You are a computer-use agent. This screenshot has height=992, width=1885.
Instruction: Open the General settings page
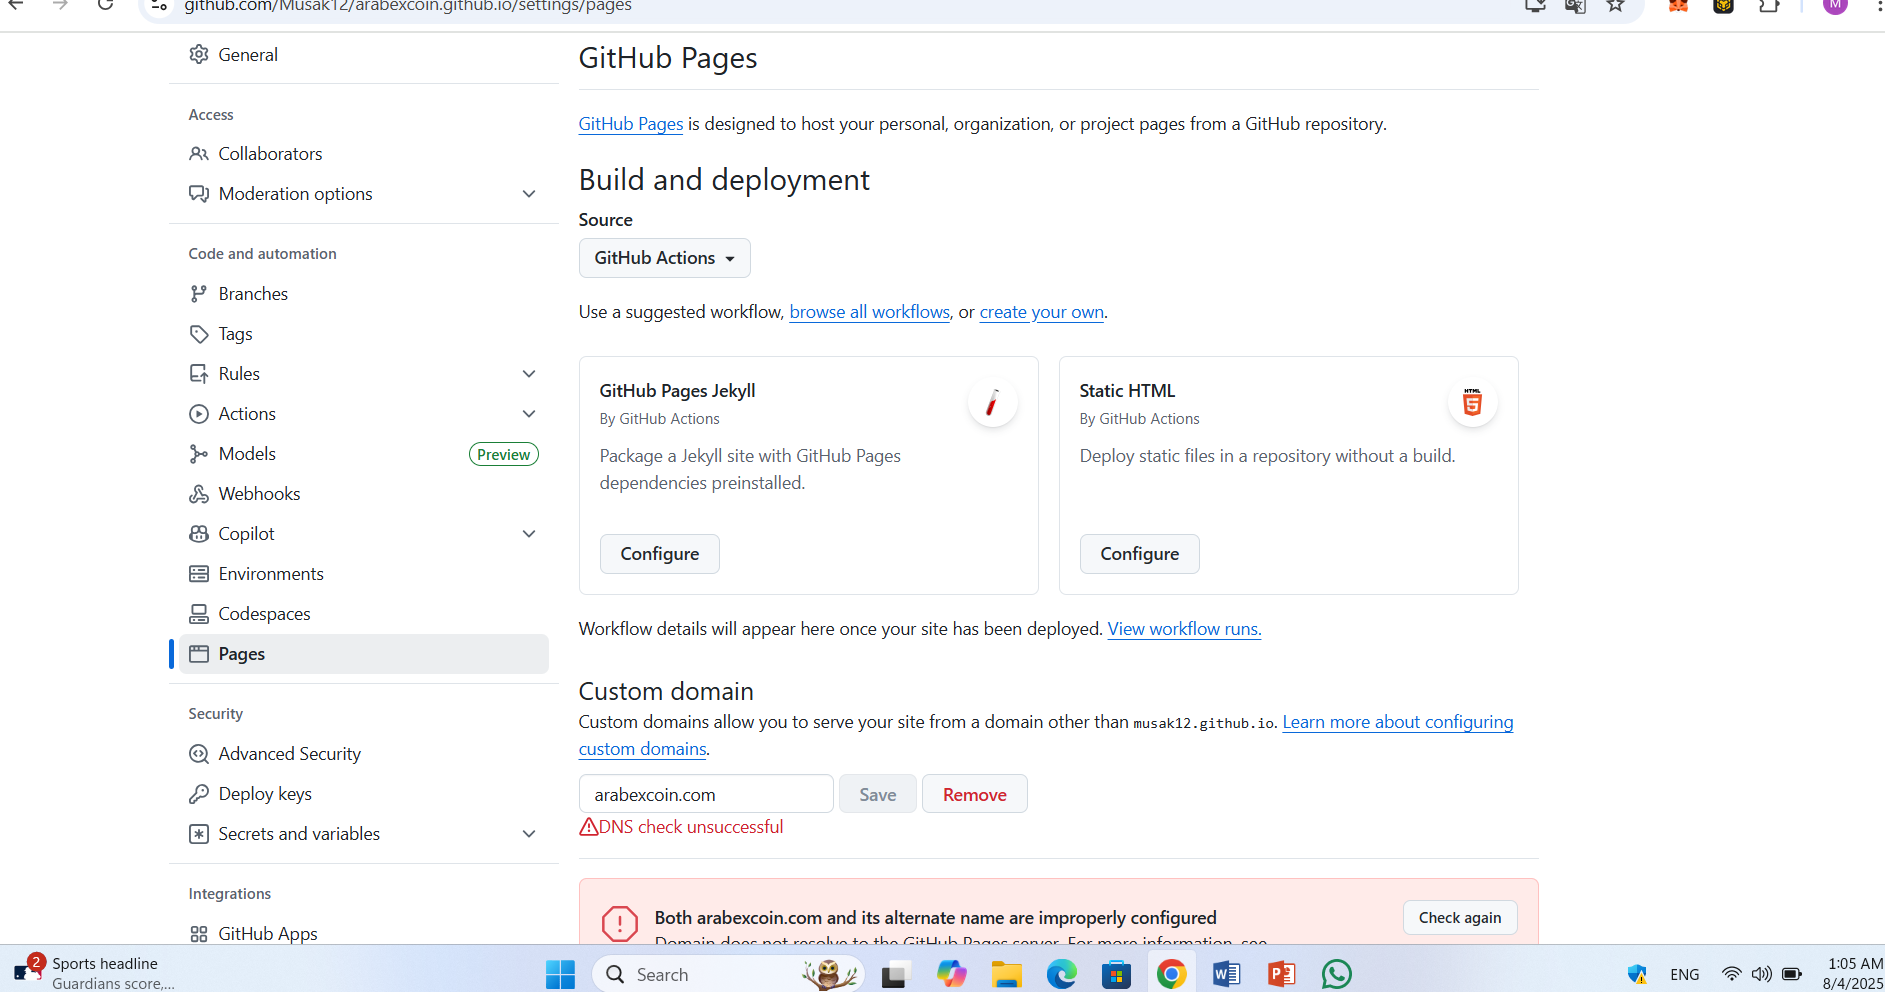pyautogui.click(x=248, y=55)
